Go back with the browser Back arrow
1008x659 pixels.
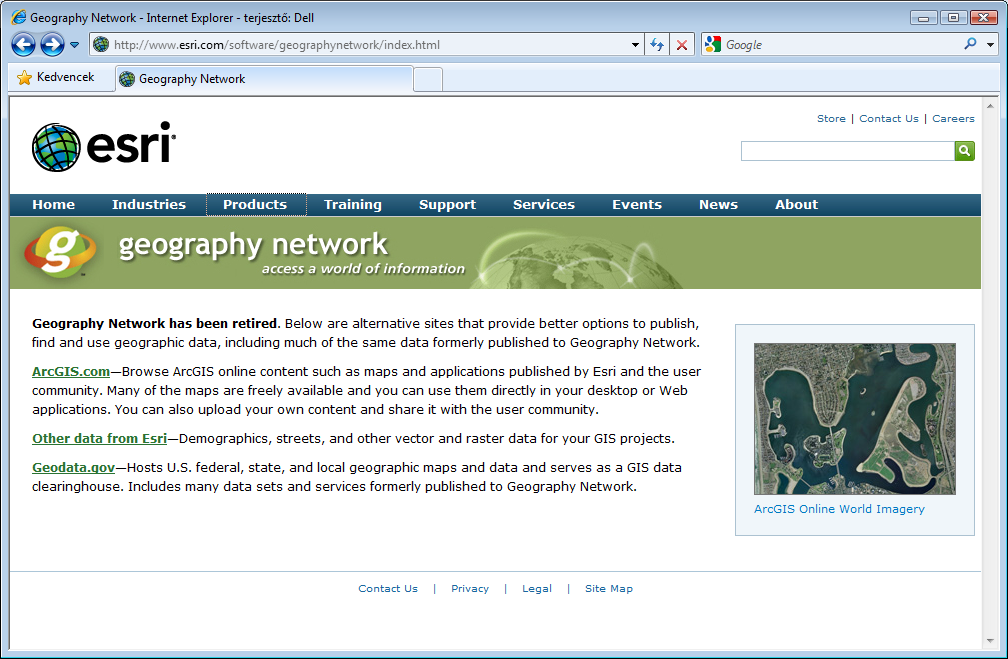click(23, 45)
